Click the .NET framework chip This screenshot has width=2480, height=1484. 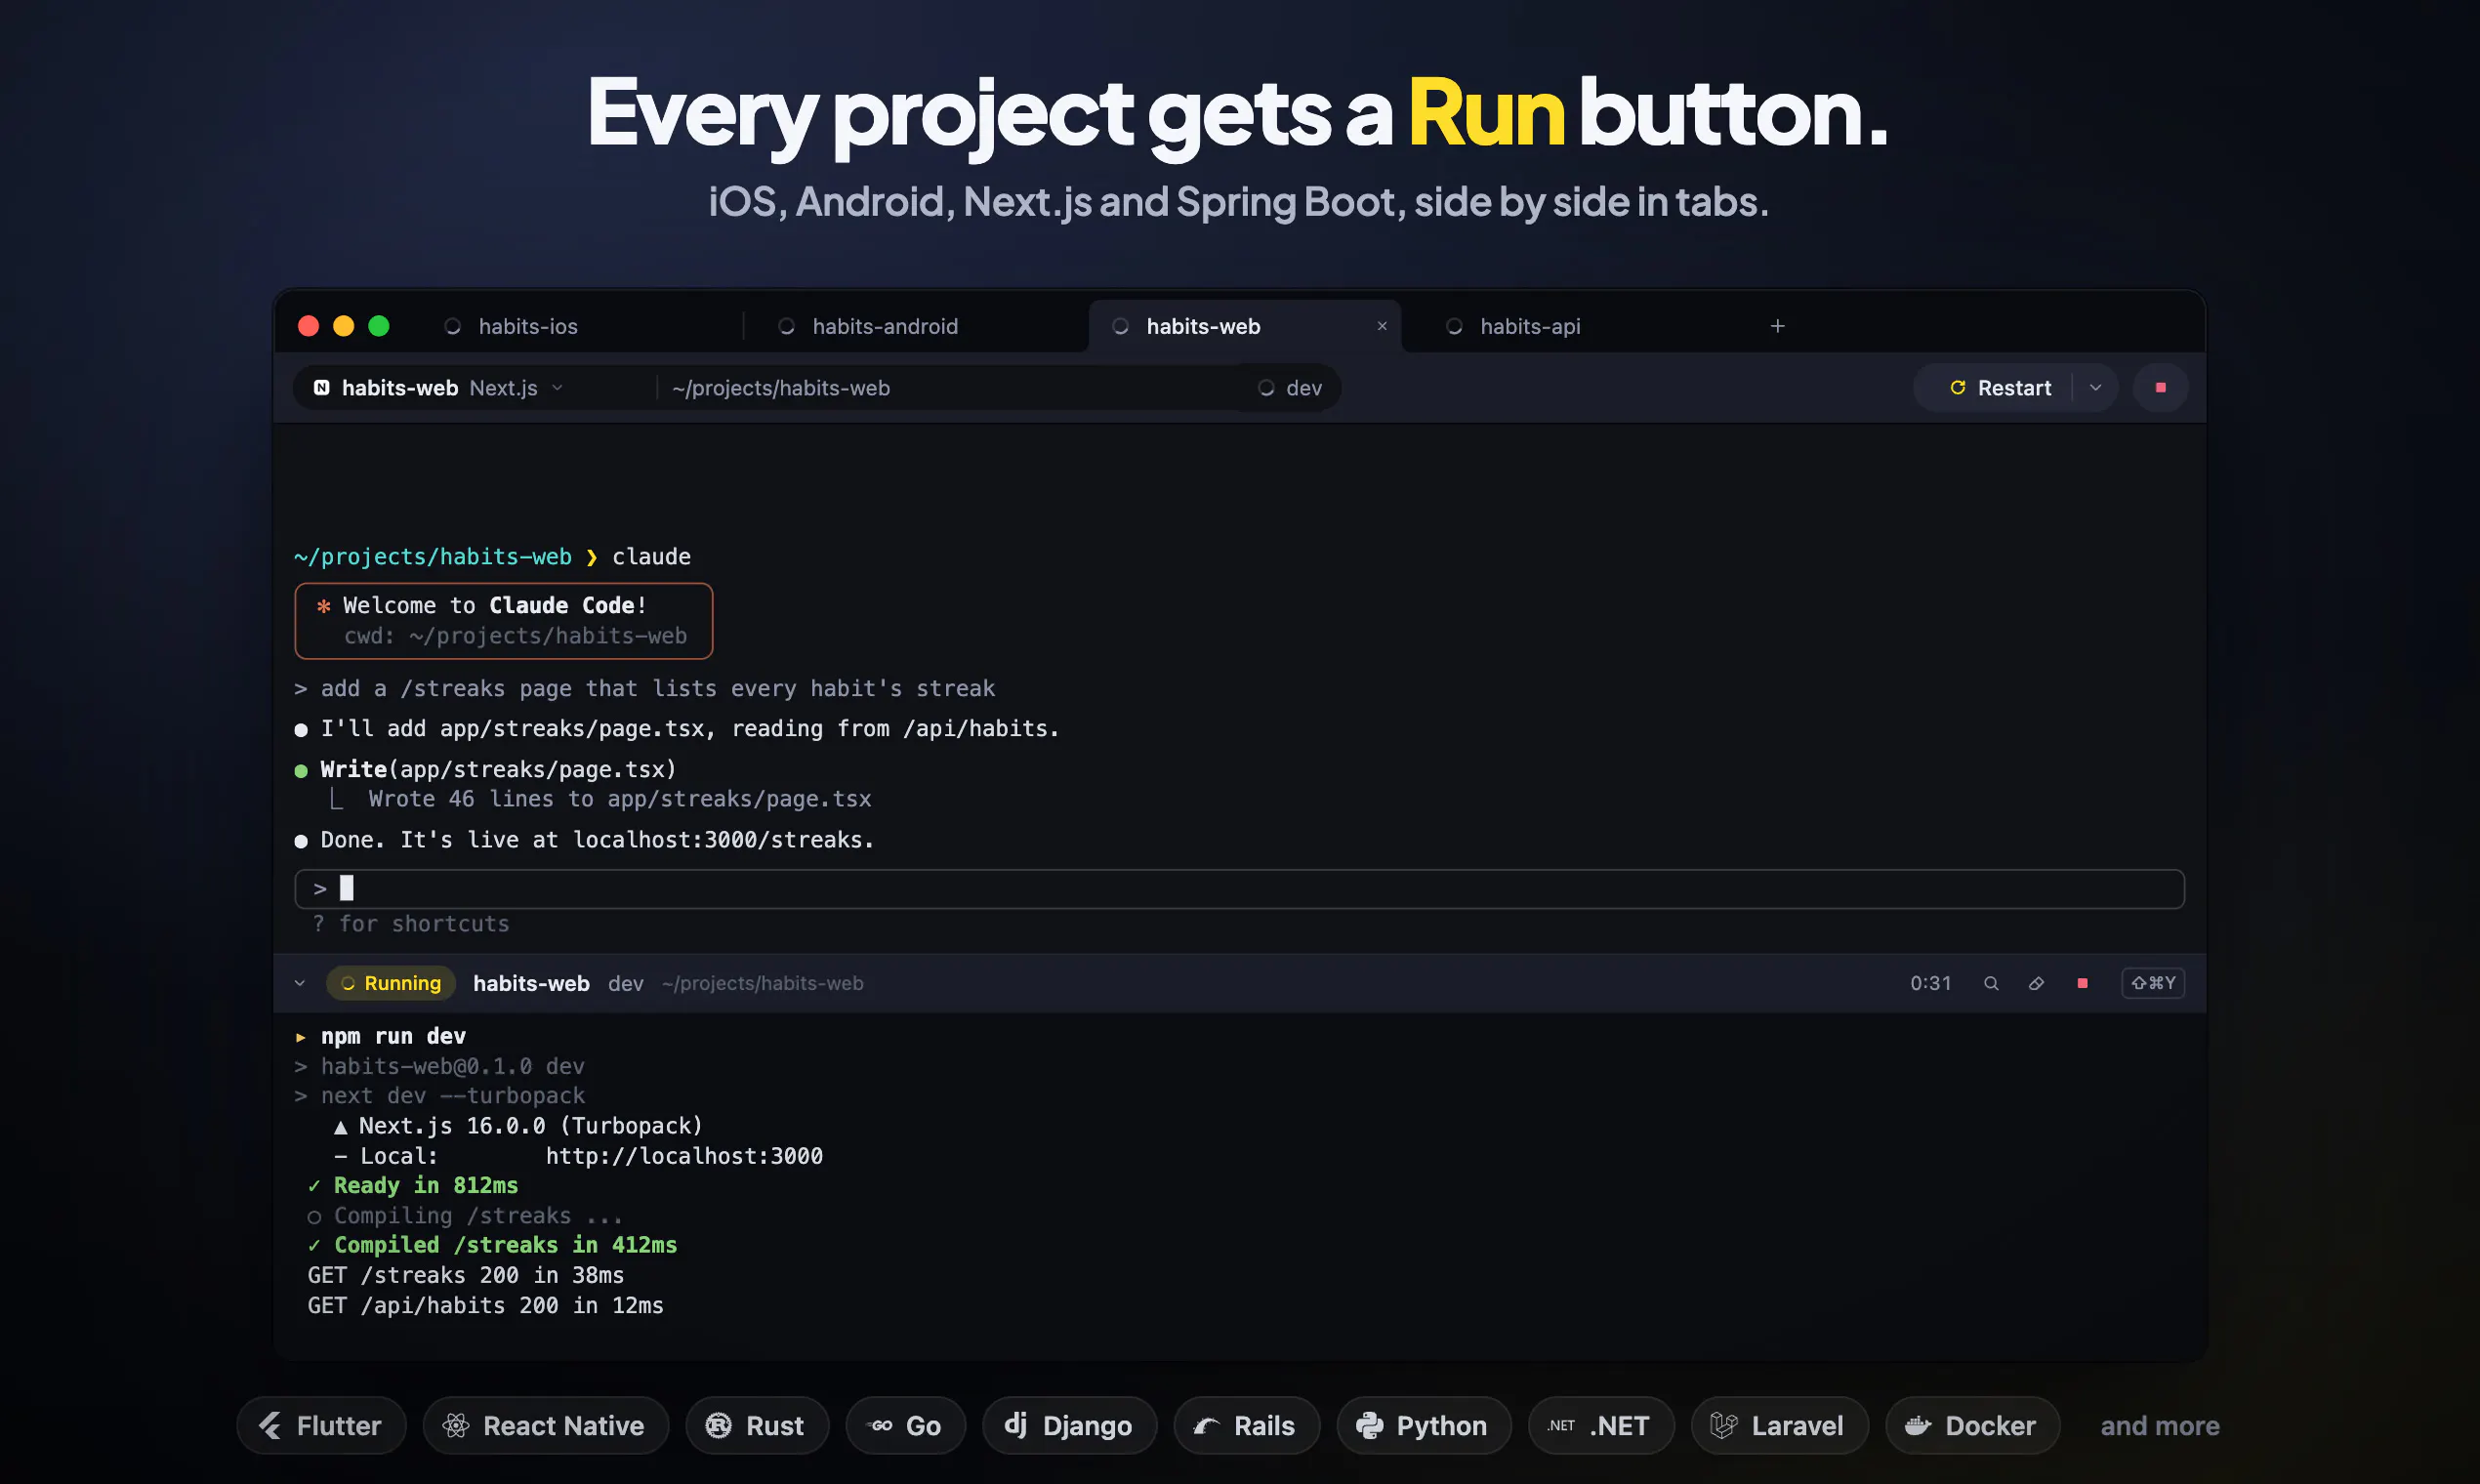coord(1601,1425)
